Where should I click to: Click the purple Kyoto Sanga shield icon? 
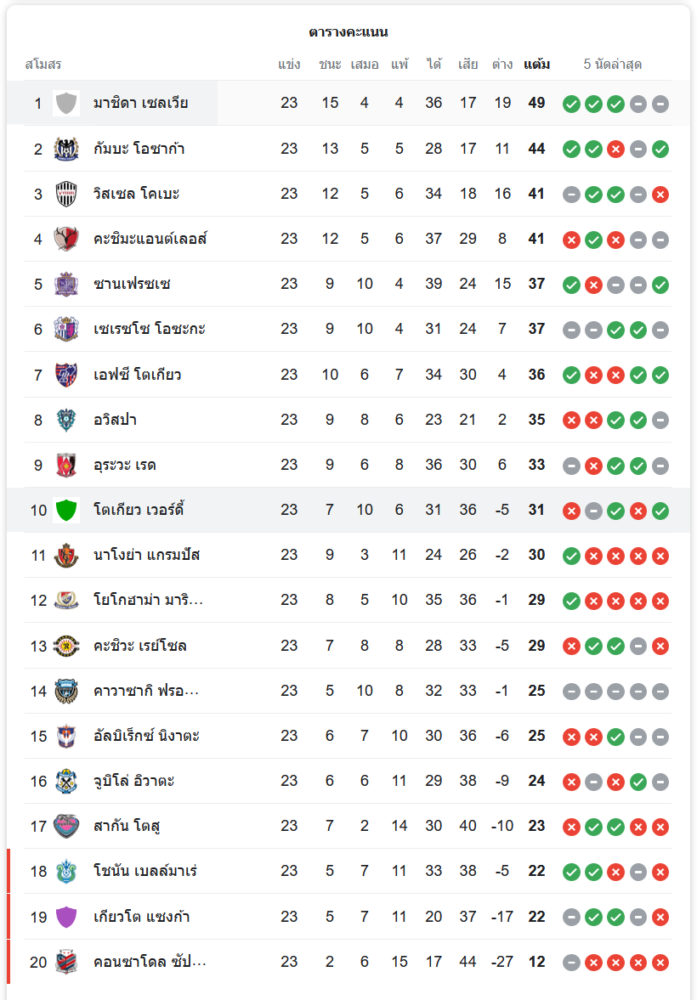coord(67,916)
